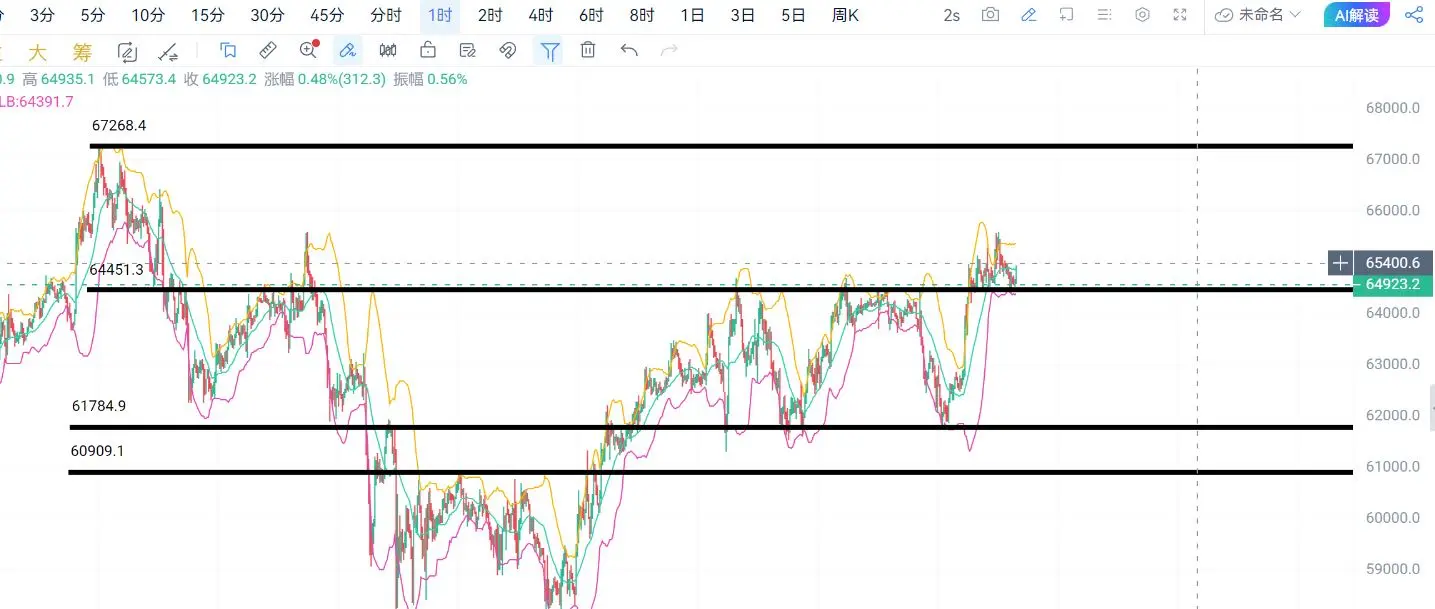
Task: Click the 收 64923.2 close value
Action: [x=220, y=79]
